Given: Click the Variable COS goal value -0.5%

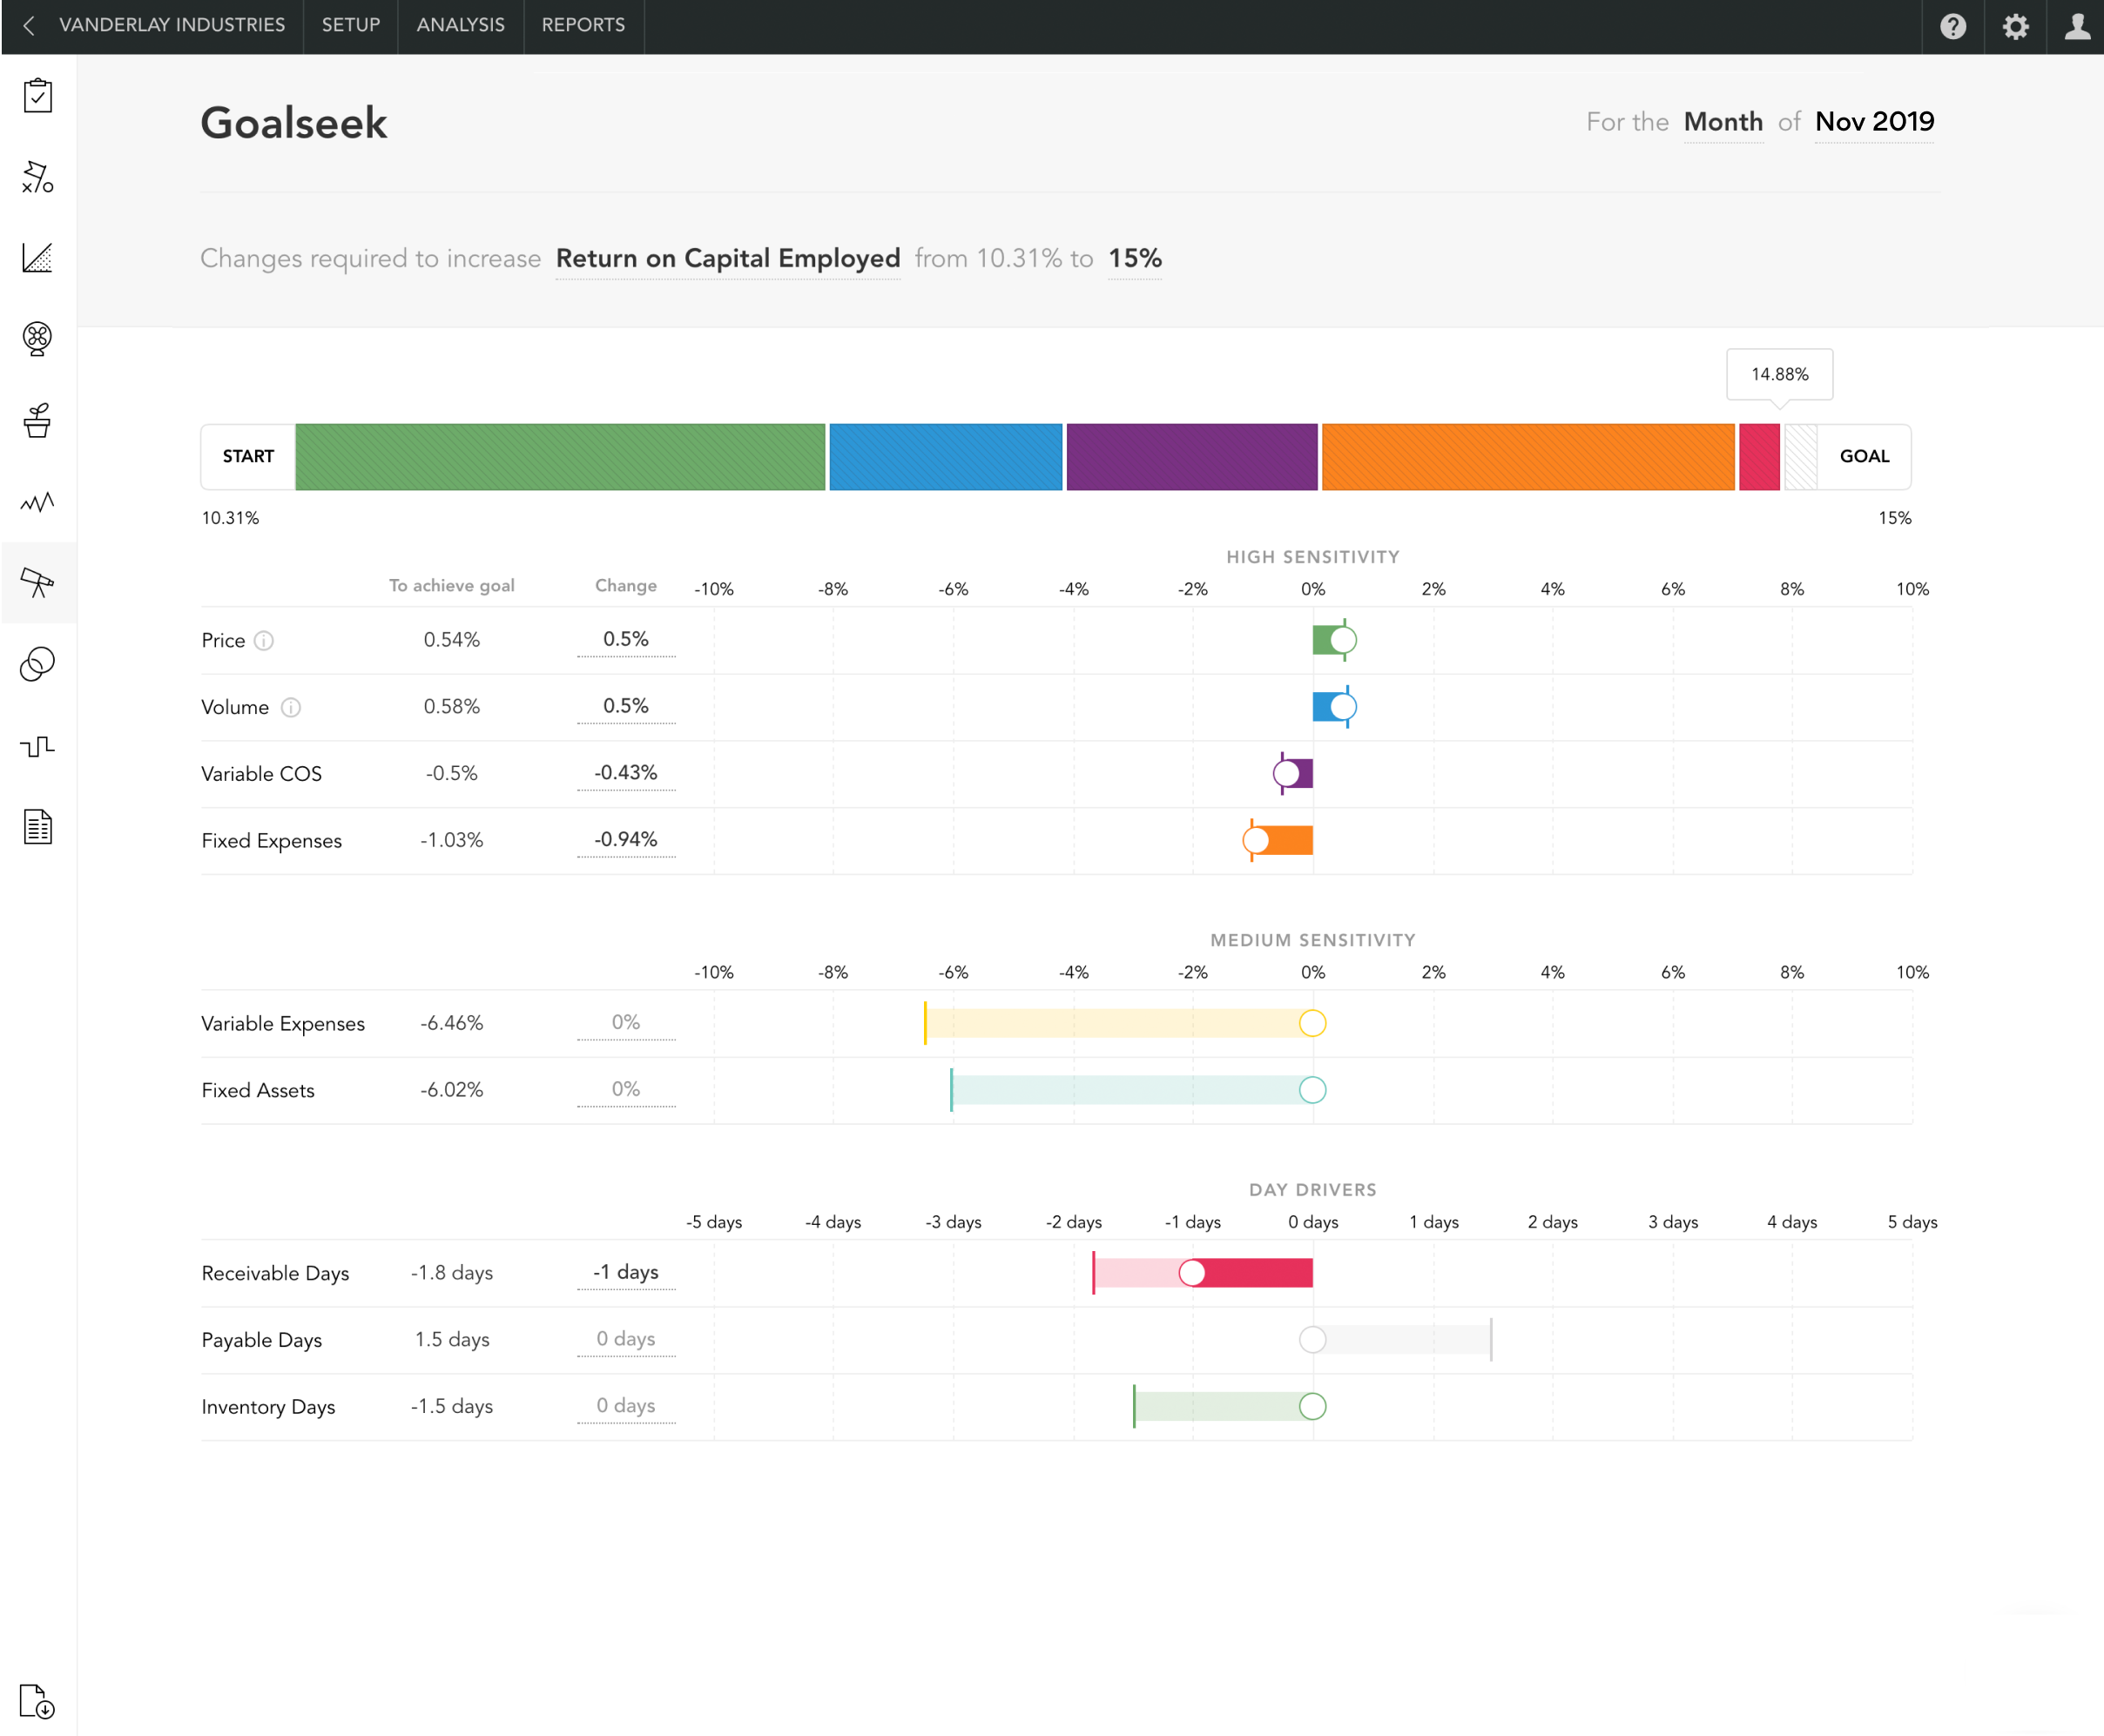Looking at the screenshot, I should pos(452,774).
